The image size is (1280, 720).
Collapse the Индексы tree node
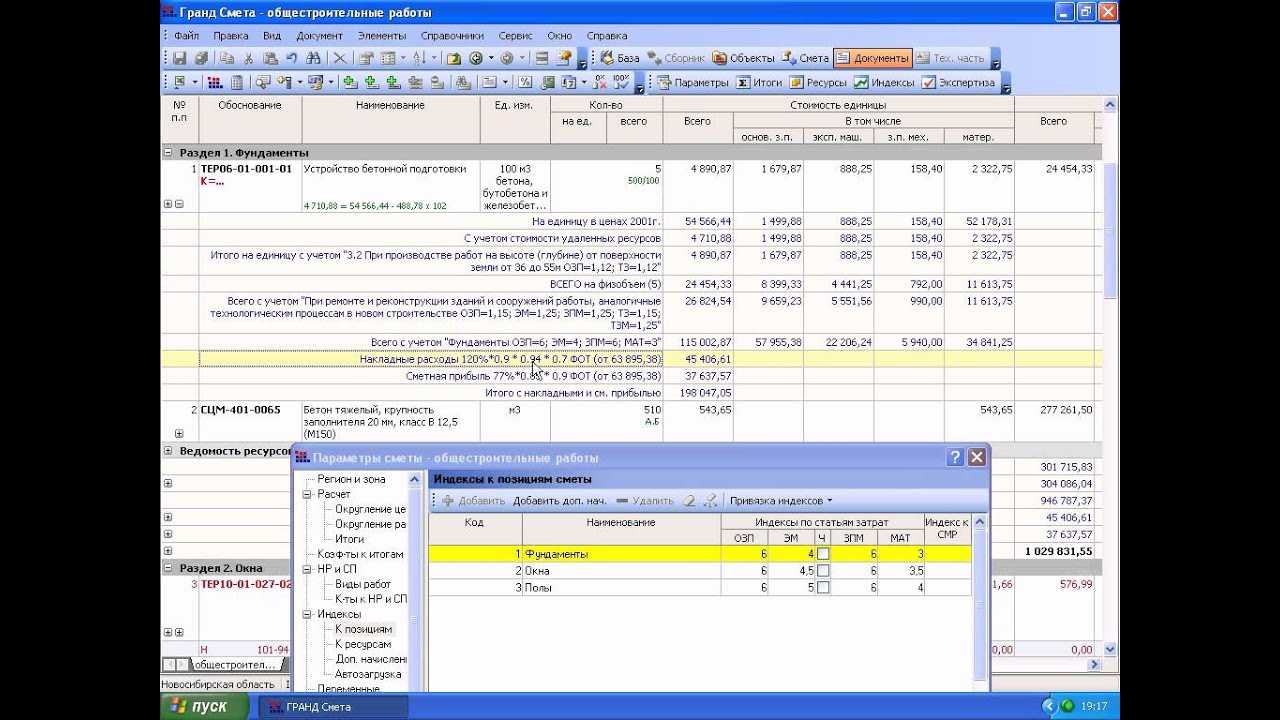307,614
